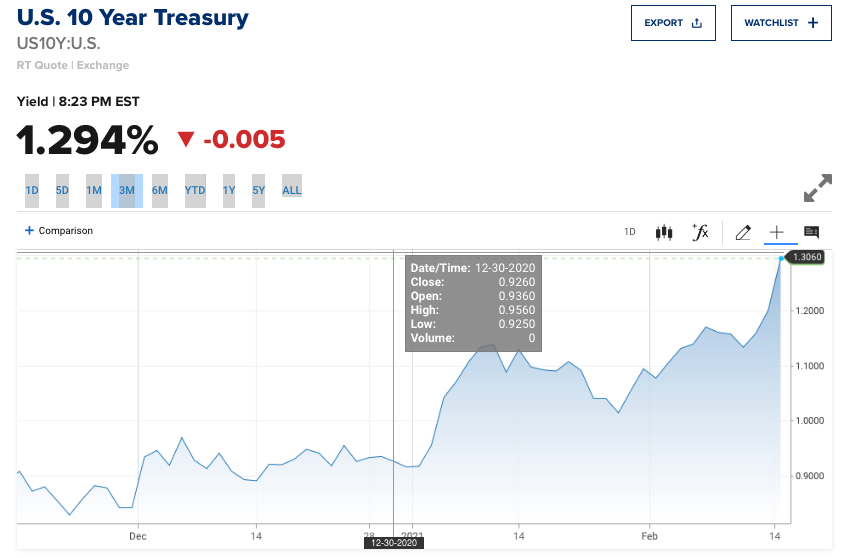Expand chart to full screen

[x=818, y=189]
